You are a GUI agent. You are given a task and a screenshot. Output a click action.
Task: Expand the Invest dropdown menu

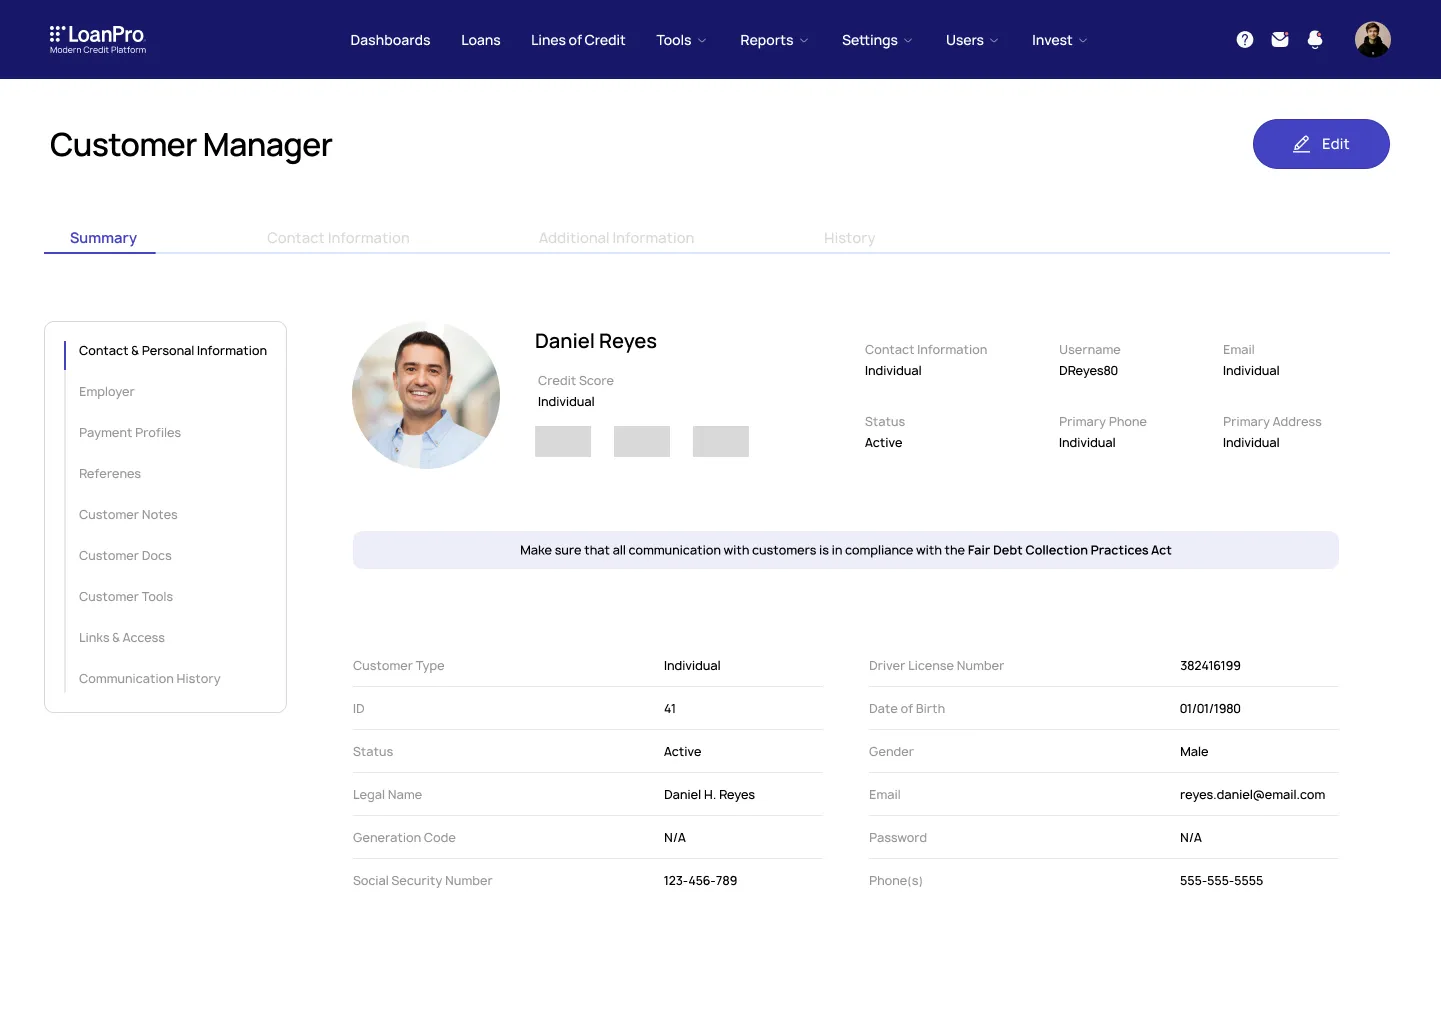click(1059, 40)
